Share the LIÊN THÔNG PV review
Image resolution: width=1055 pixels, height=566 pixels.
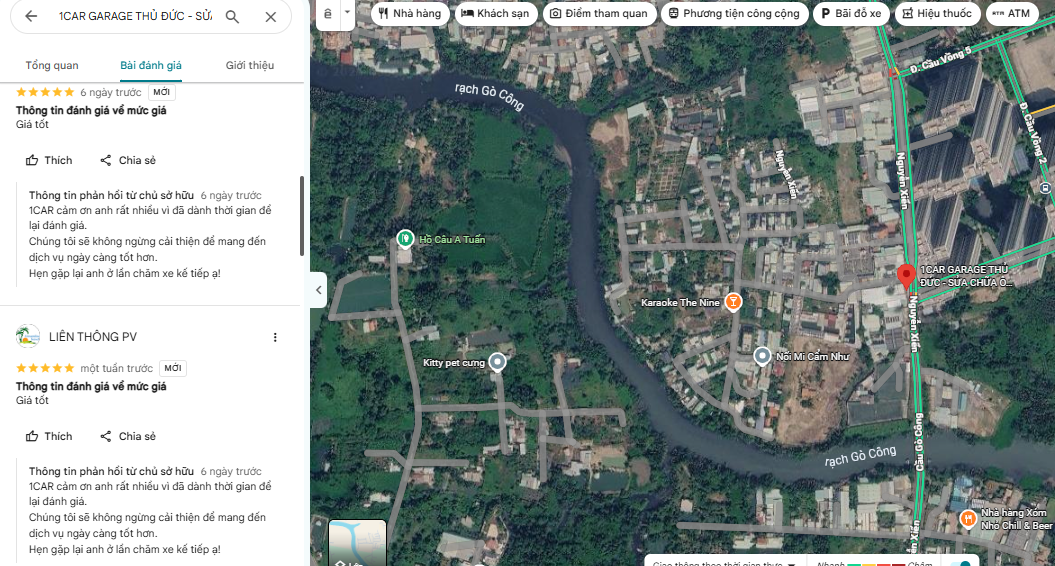[x=128, y=436]
